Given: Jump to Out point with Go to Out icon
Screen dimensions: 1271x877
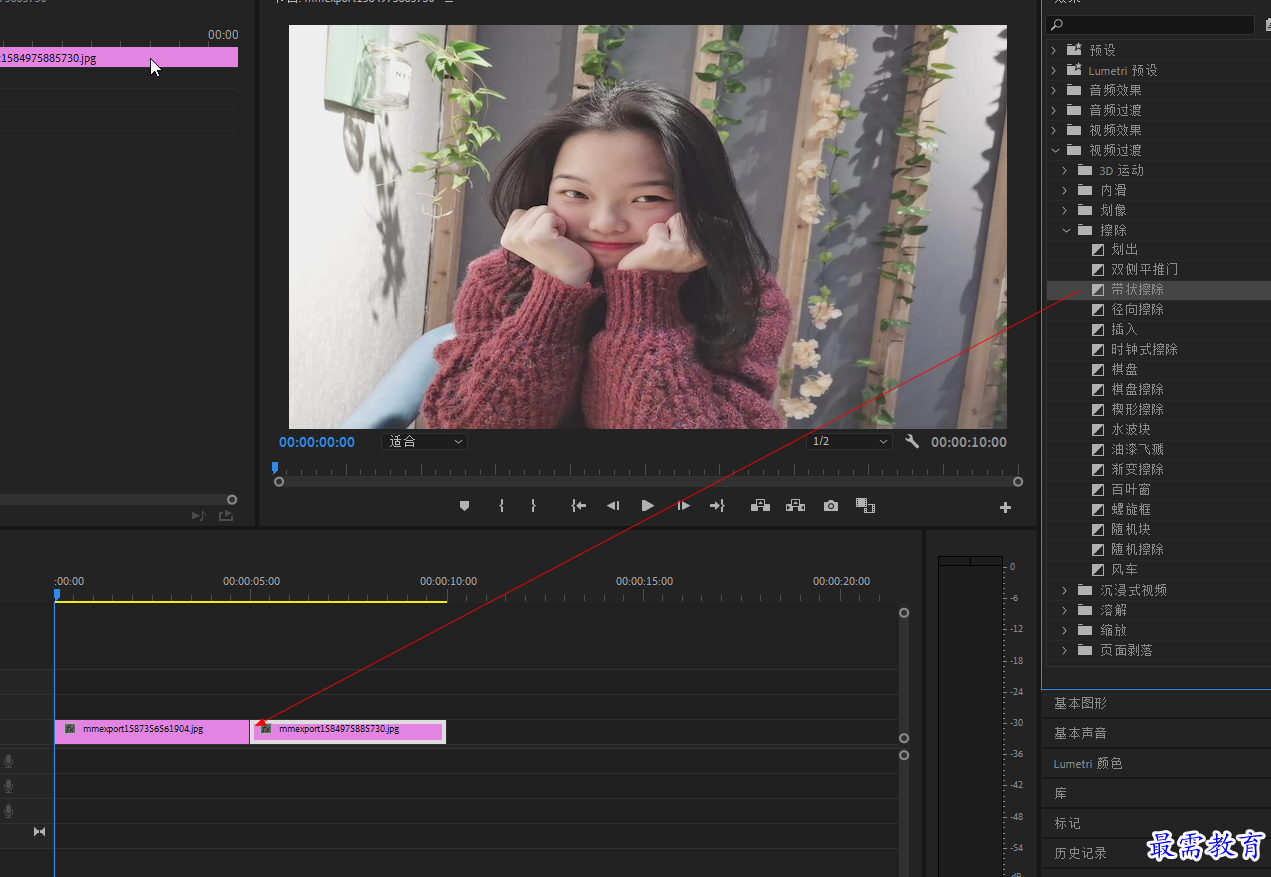Looking at the screenshot, I should click(x=717, y=506).
